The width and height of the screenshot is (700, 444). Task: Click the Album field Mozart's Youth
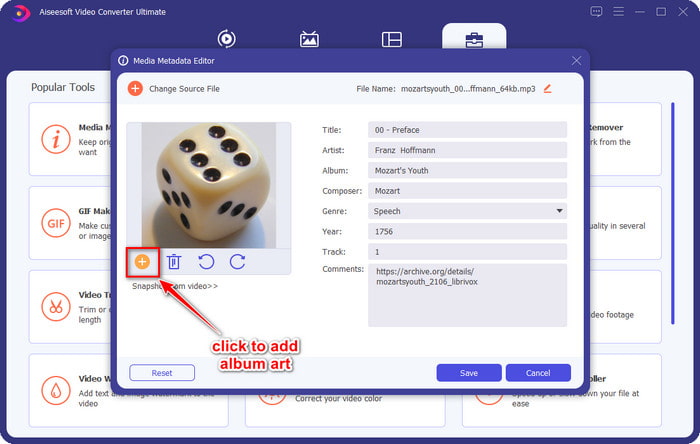pyautogui.click(x=467, y=170)
